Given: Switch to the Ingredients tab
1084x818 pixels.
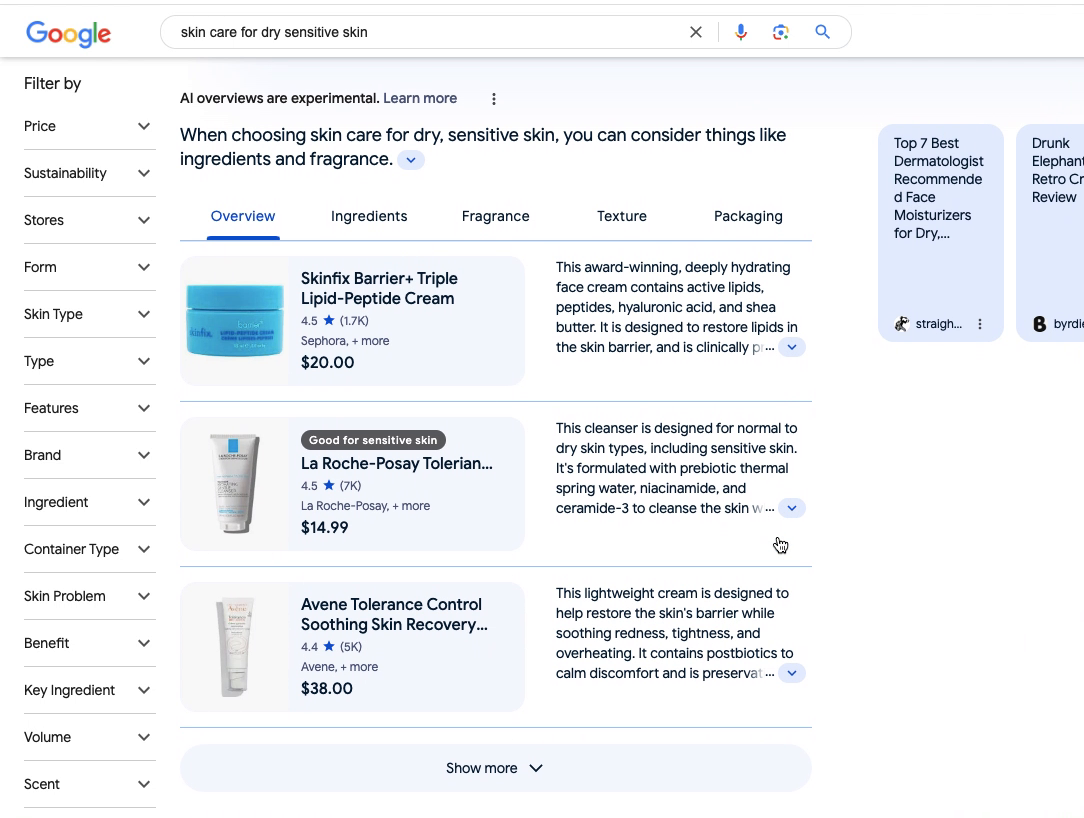Looking at the screenshot, I should click(x=369, y=216).
